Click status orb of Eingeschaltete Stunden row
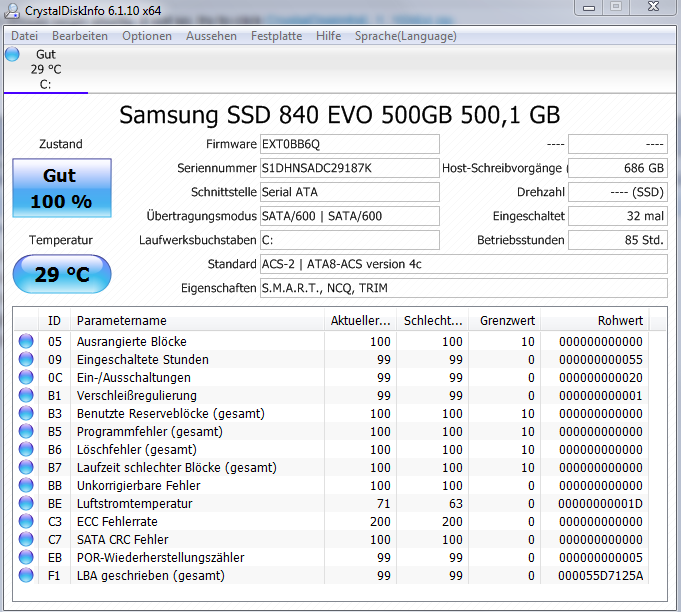This screenshot has width=681, height=612. 26,359
